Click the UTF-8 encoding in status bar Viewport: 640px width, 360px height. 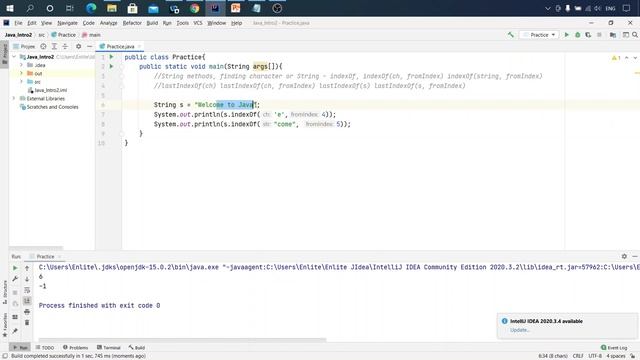tap(595, 356)
